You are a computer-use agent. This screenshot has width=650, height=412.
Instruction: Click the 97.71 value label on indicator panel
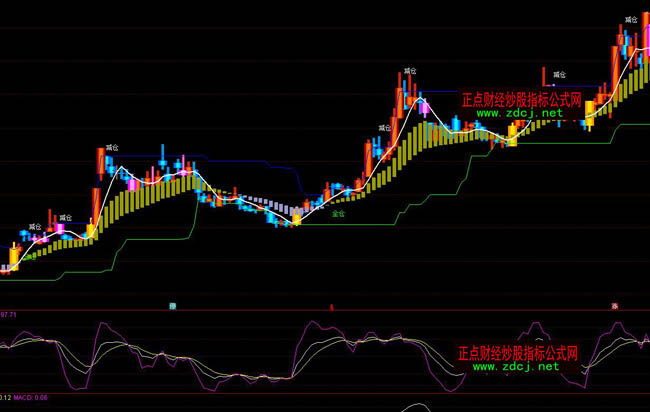pos(10,314)
